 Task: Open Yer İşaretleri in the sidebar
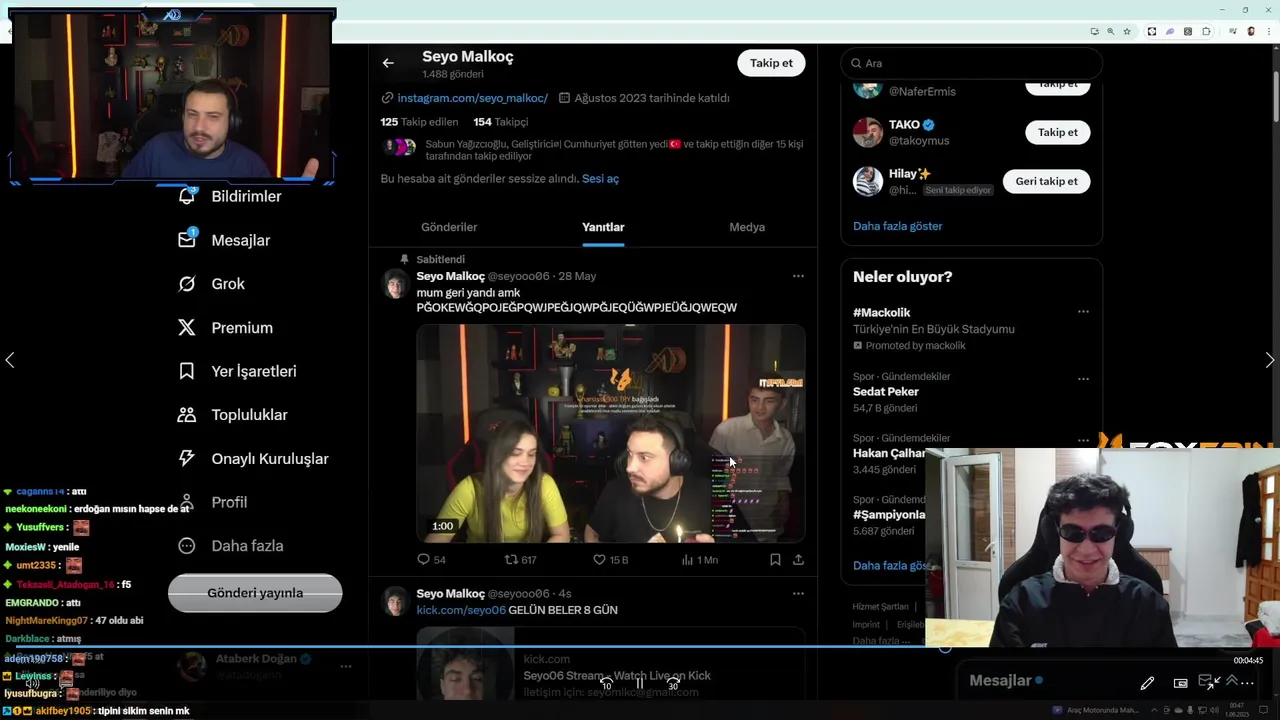pyautogui.click(x=238, y=371)
